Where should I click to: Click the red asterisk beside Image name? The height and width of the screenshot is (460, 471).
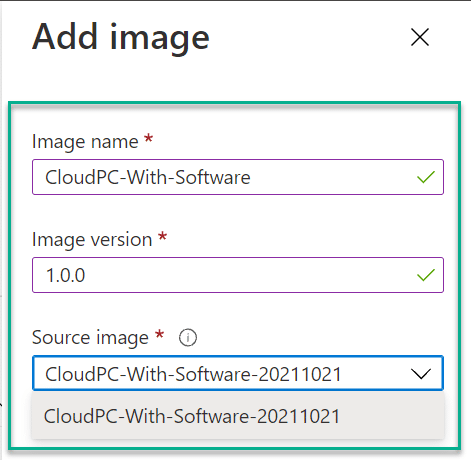pos(148,138)
